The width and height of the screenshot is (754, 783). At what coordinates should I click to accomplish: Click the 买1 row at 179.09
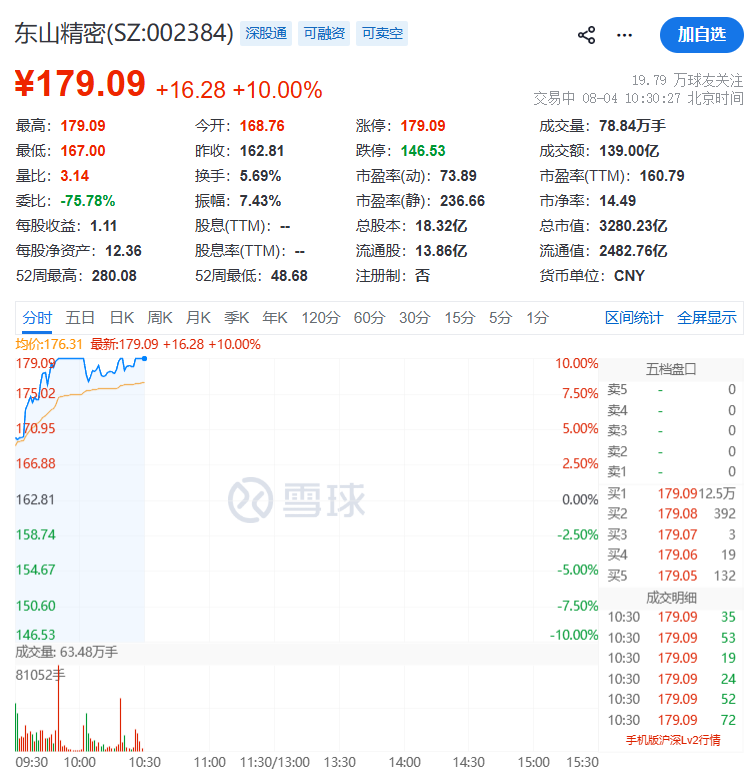pyautogui.click(x=671, y=493)
